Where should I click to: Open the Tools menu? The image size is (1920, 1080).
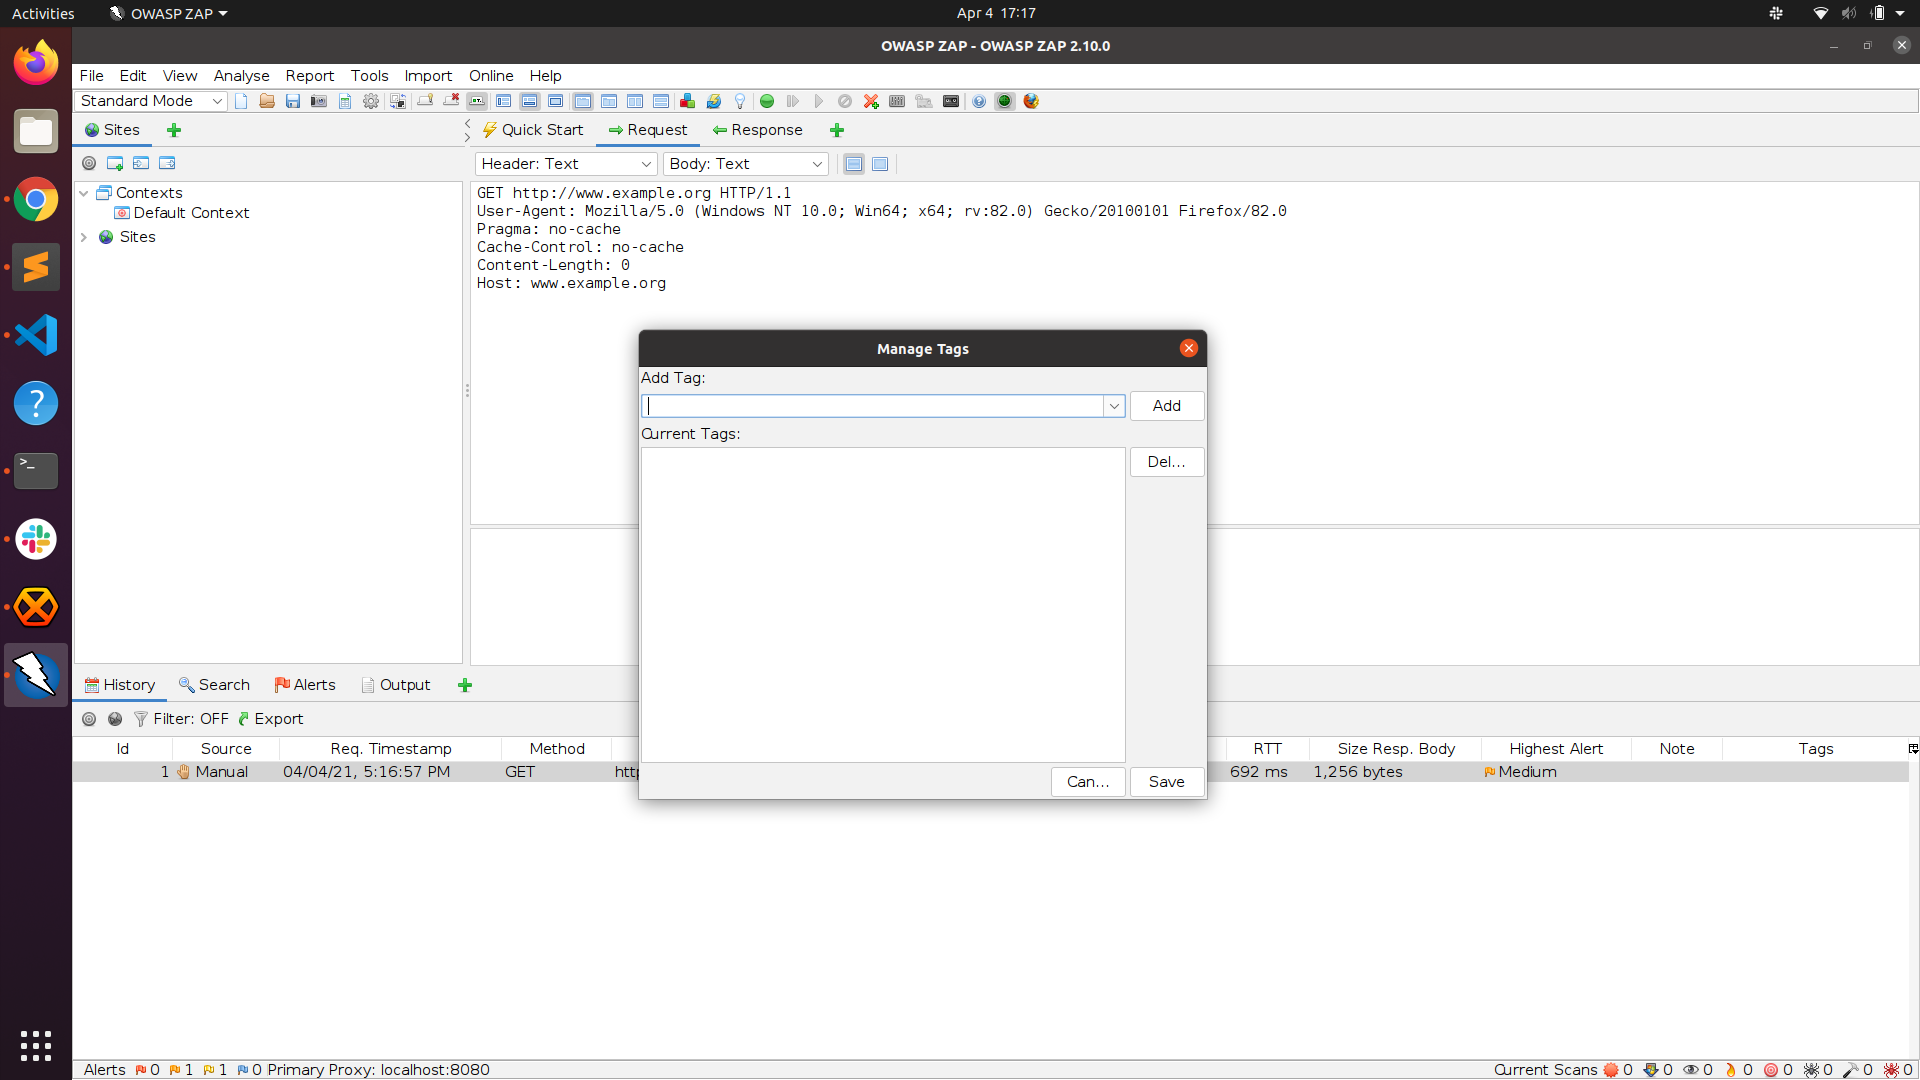point(369,76)
